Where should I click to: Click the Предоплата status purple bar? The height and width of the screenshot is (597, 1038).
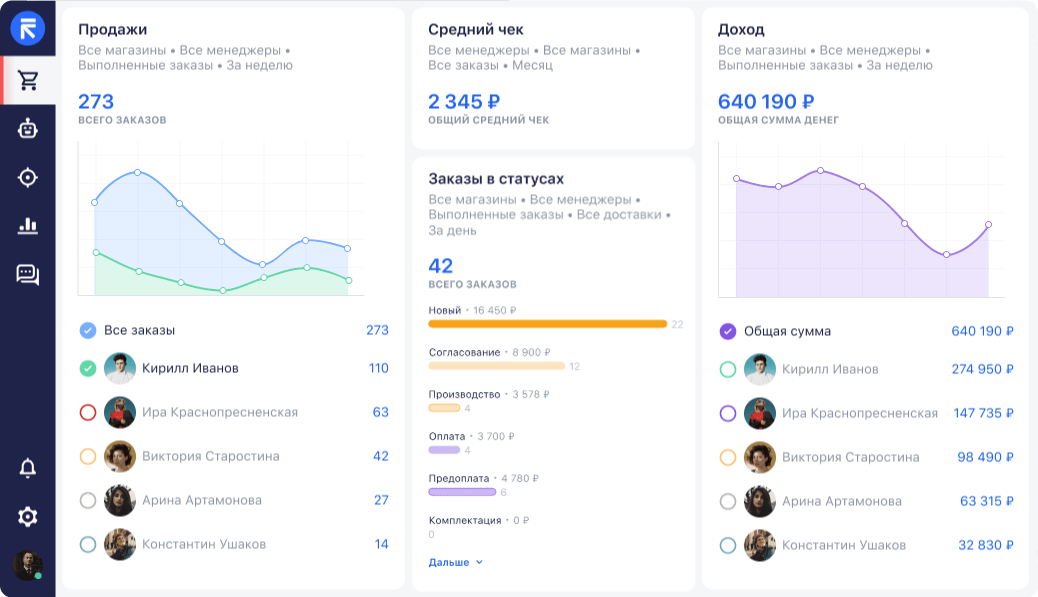[x=462, y=492]
